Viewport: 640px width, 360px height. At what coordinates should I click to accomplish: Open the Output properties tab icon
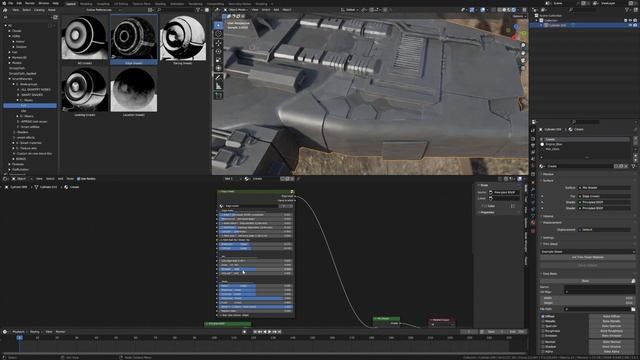[x=533, y=145]
